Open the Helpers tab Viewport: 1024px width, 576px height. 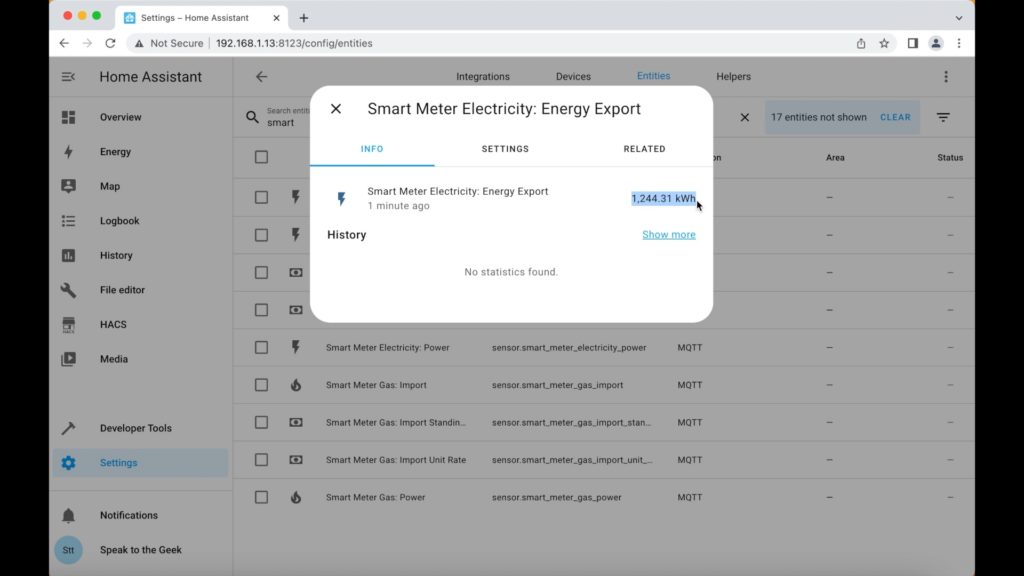click(x=733, y=76)
